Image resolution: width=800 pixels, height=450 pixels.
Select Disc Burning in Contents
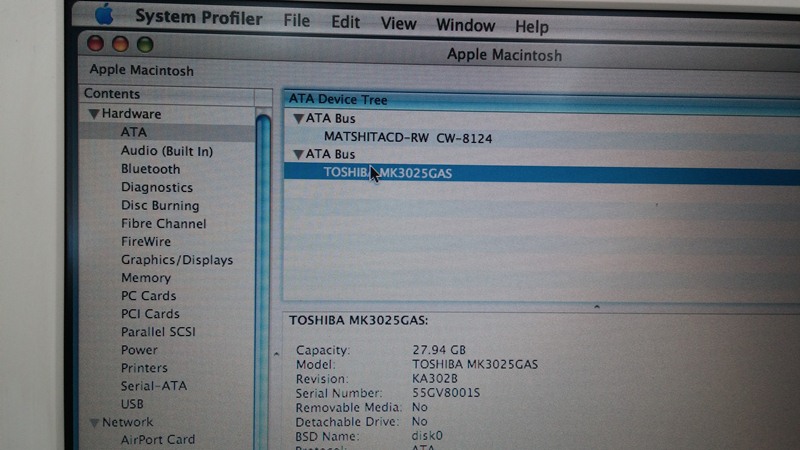click(x=160, y=205)
